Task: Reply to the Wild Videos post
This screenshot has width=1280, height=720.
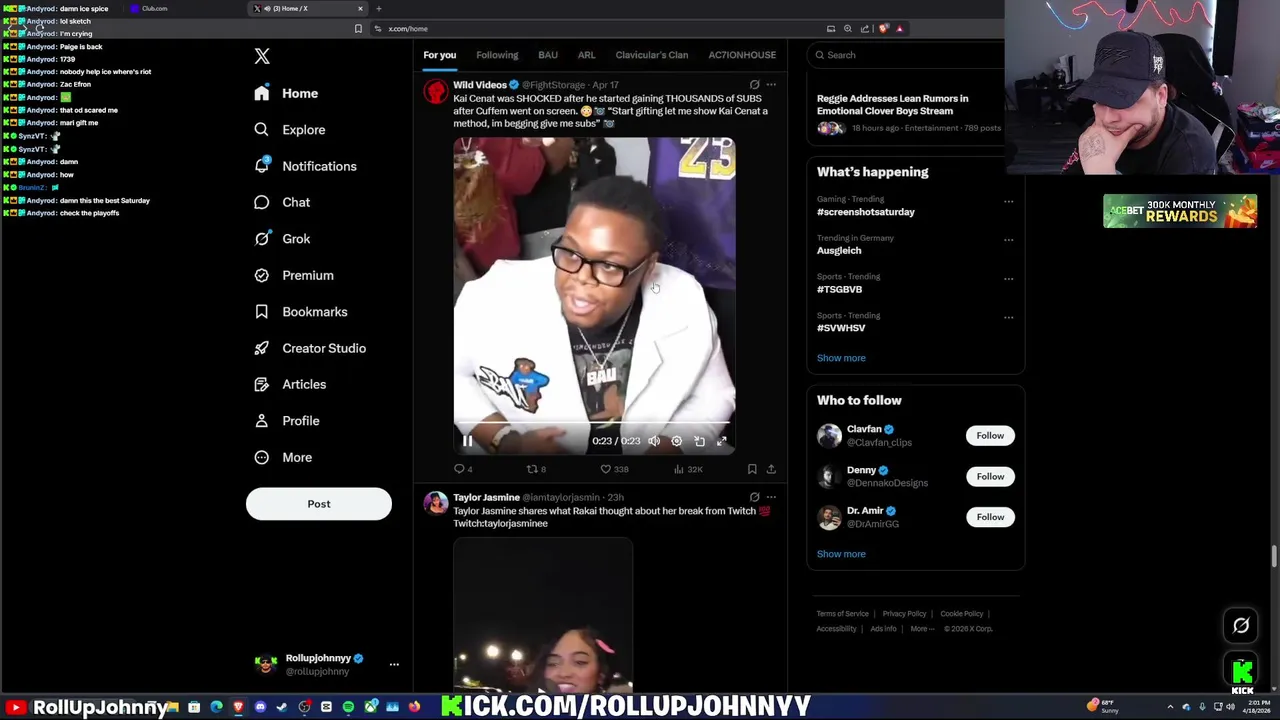Action: 463,469
